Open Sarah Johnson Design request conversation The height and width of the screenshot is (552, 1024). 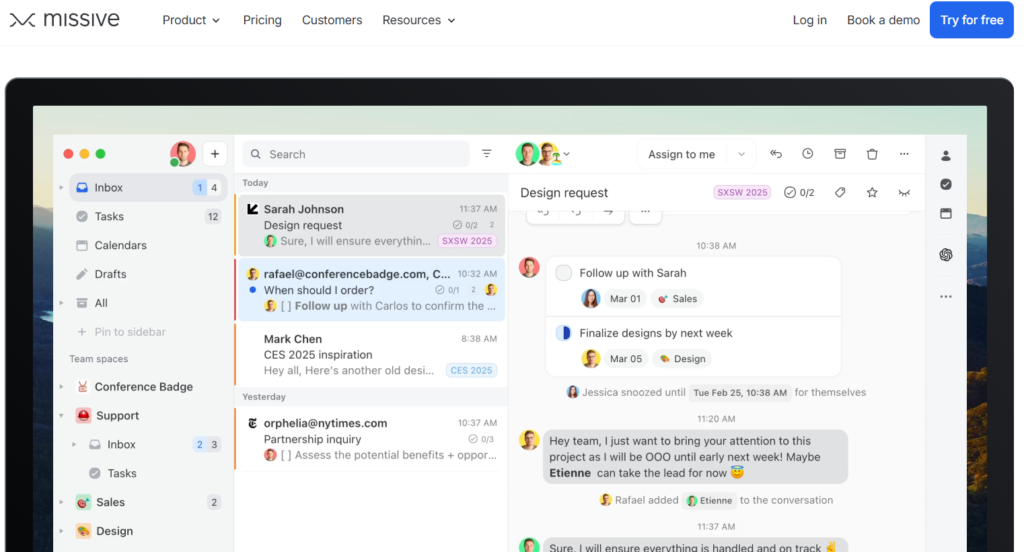click(370, 225)
